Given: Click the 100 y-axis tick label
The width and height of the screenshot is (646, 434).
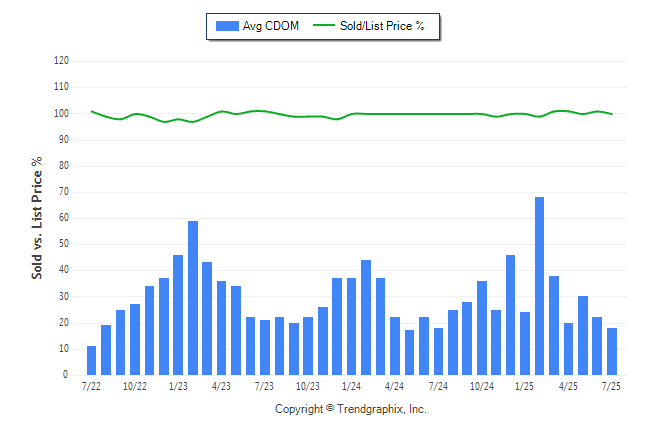Looking at the screenshot, I should coord(61,113).
